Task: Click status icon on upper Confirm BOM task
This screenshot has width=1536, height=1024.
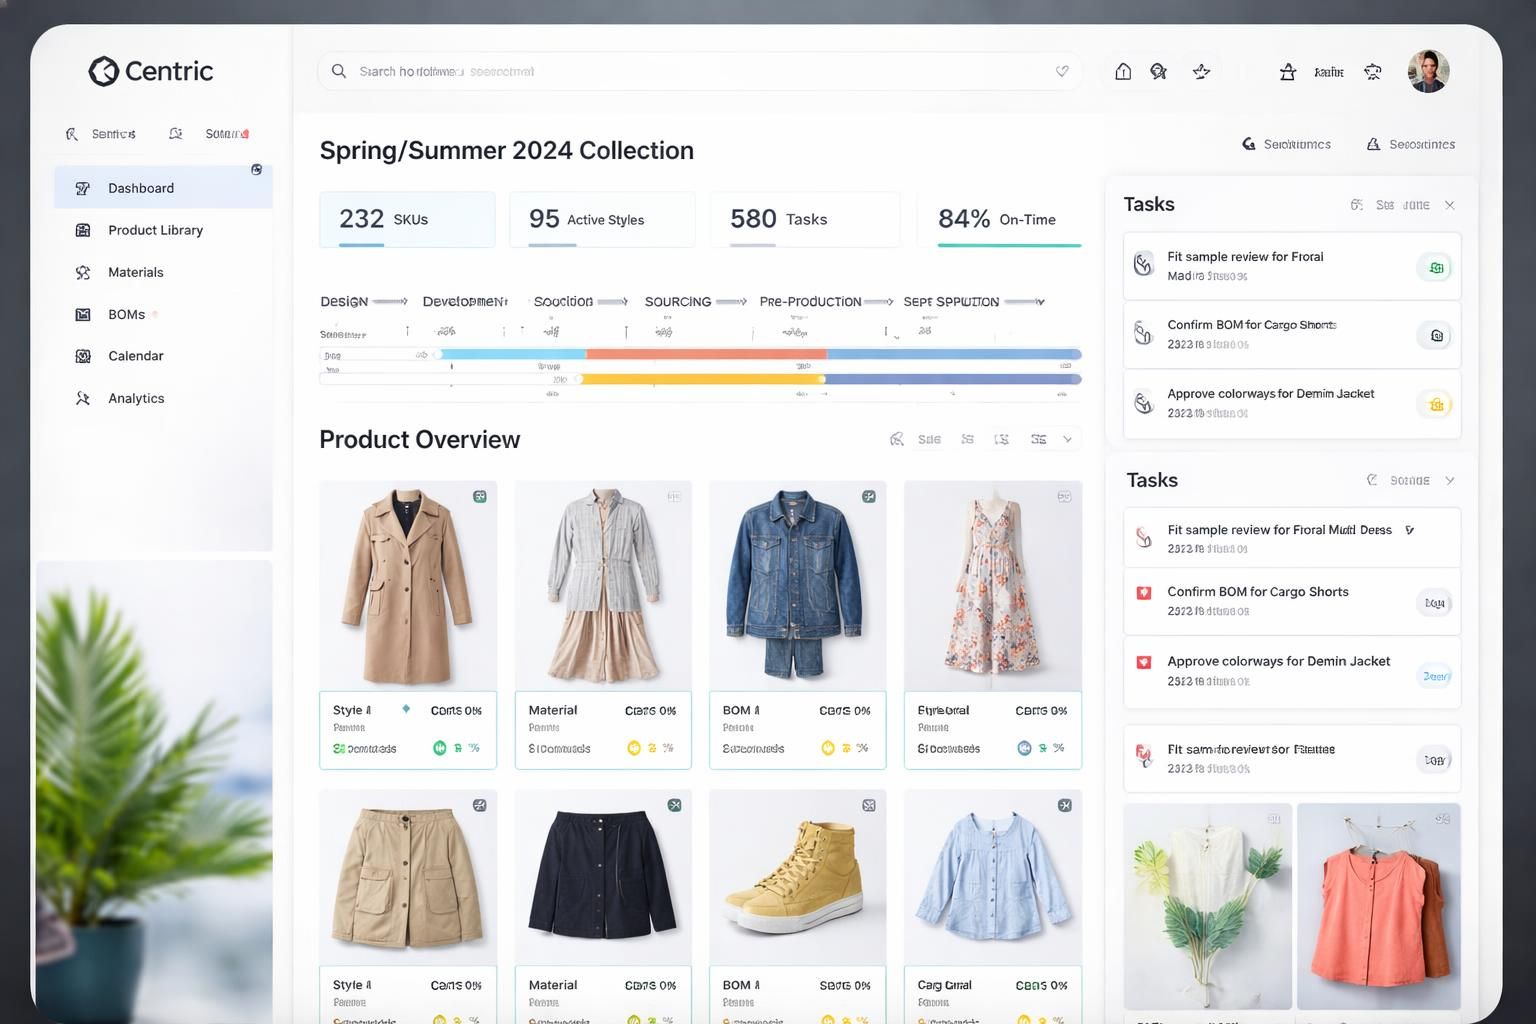Action: (x=1436, y=336)
